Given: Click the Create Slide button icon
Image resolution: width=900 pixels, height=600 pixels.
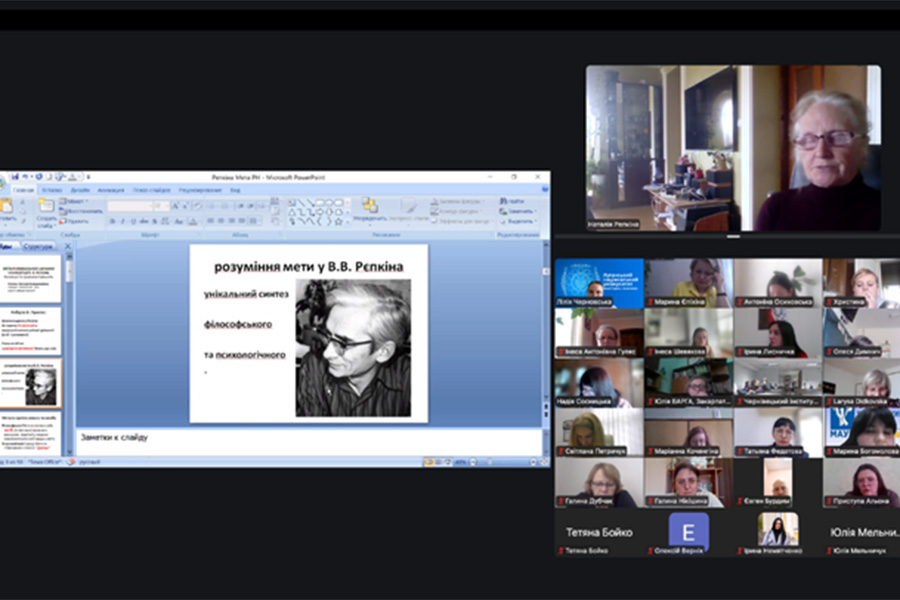Looking at the screenshot, I should (x=47, y=207).
